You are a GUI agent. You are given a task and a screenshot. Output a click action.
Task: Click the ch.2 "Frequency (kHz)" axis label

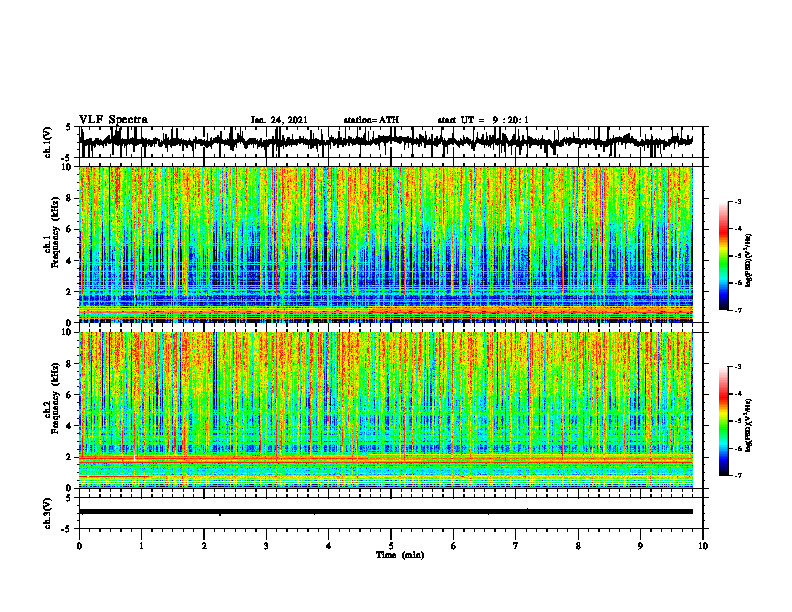tap(56, 398)
